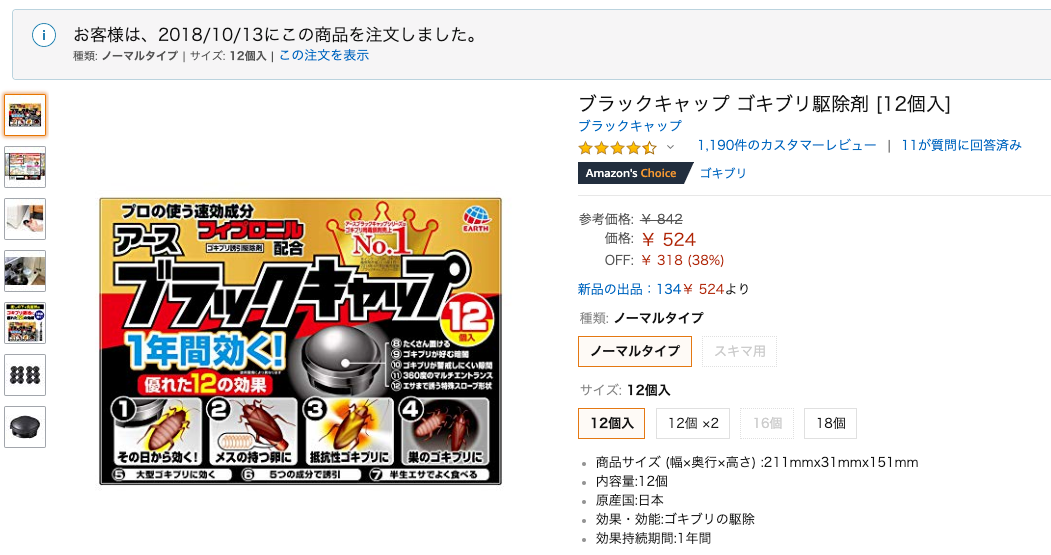Open the 1,190件のカスタマーレビュー link
The width and height of the screenshot is (1051, 555).
[x=787, y=145]
